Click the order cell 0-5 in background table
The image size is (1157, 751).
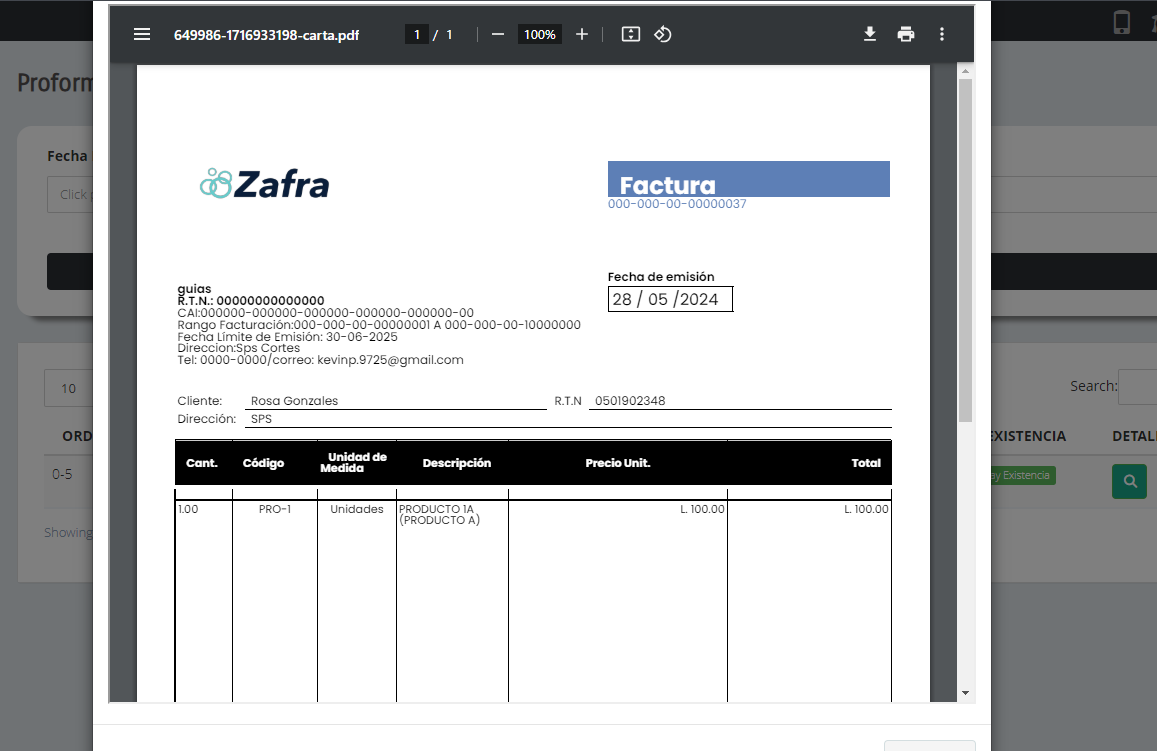62,474
